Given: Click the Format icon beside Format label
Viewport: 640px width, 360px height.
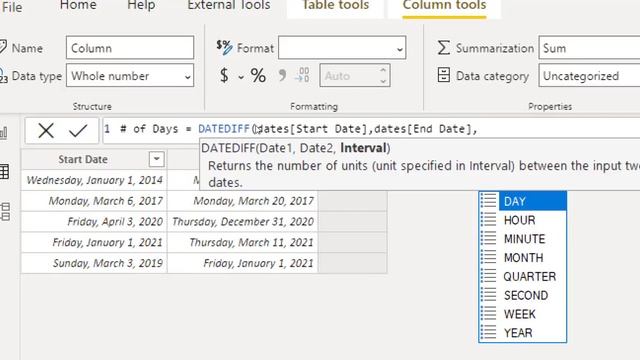Looking at the screenshot, I should click(x=224, y=48).
